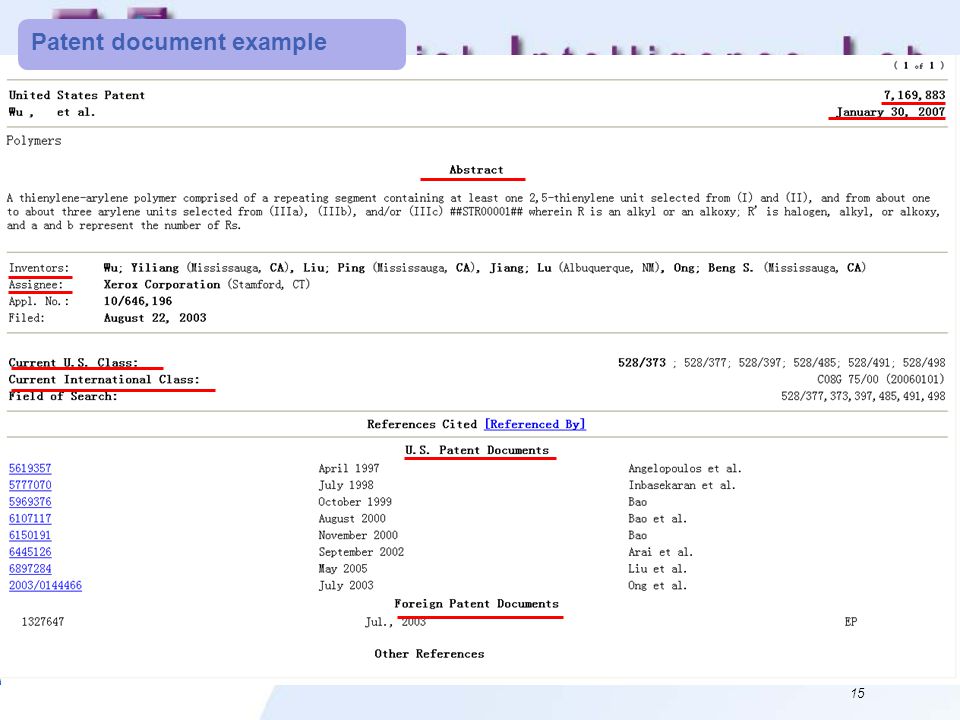This screenshot has width=960, height=720.
Task: Select the date "November 2000"
Action: coord(358,535)
